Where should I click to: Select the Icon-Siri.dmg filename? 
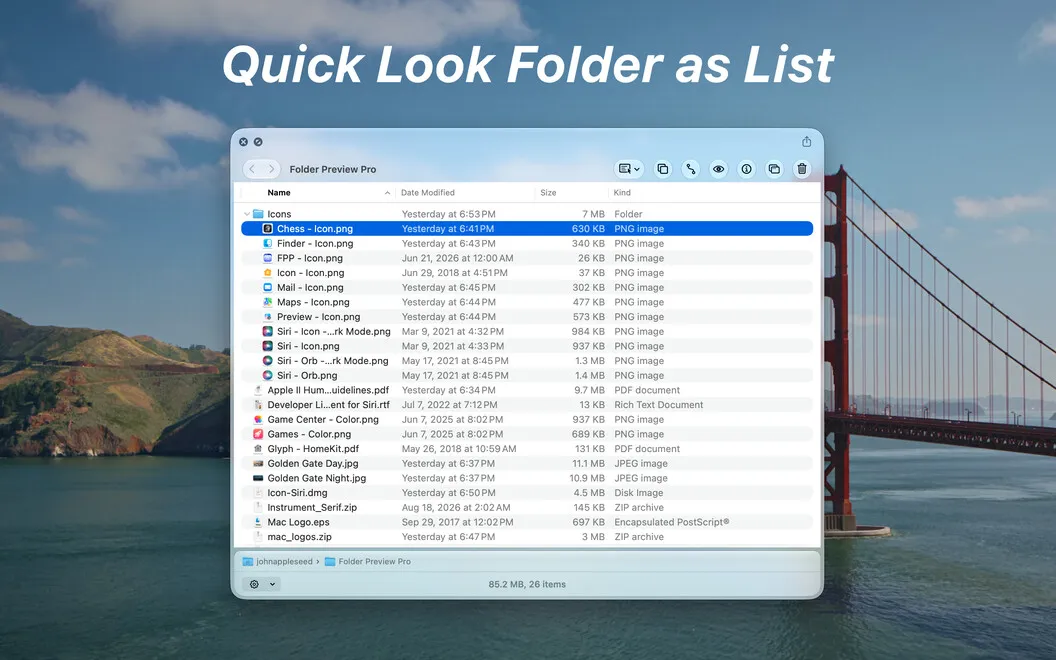pos(297,493)
